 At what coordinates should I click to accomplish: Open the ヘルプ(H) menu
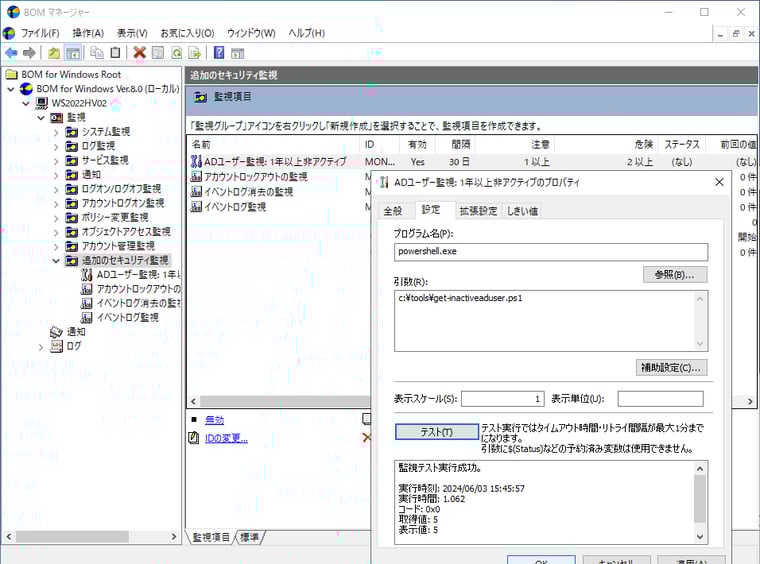pyautogui.click(x=306, y=33)
